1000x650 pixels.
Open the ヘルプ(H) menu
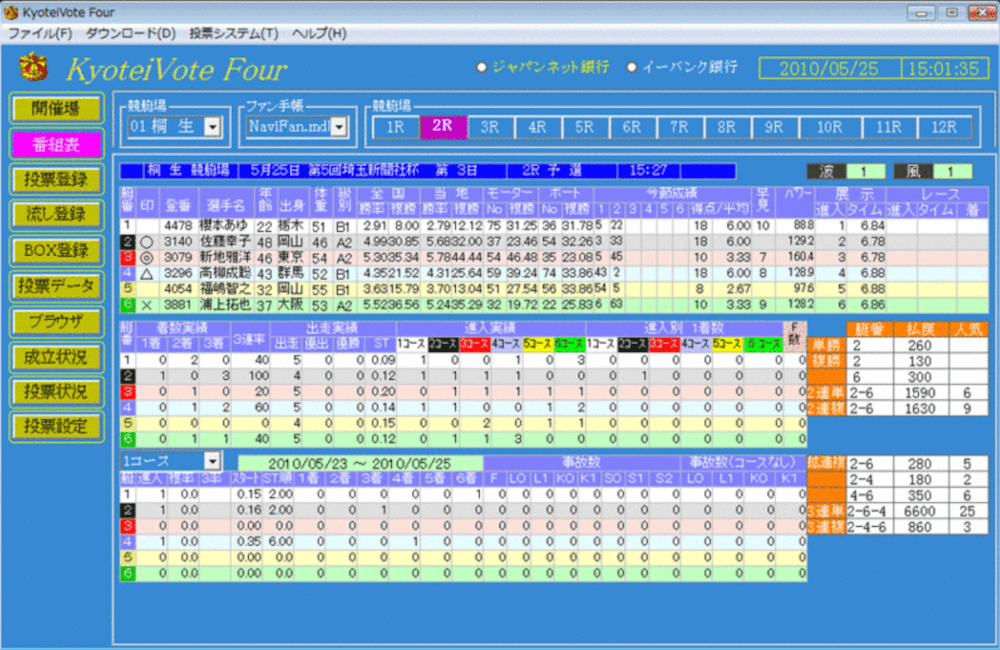[x=319, y=33]
